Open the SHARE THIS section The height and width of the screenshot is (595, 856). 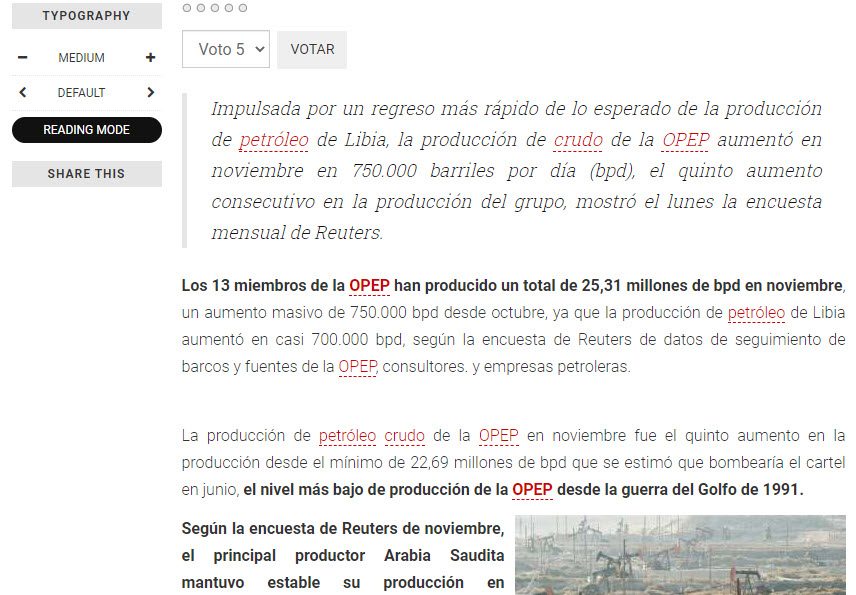[86, 174]
